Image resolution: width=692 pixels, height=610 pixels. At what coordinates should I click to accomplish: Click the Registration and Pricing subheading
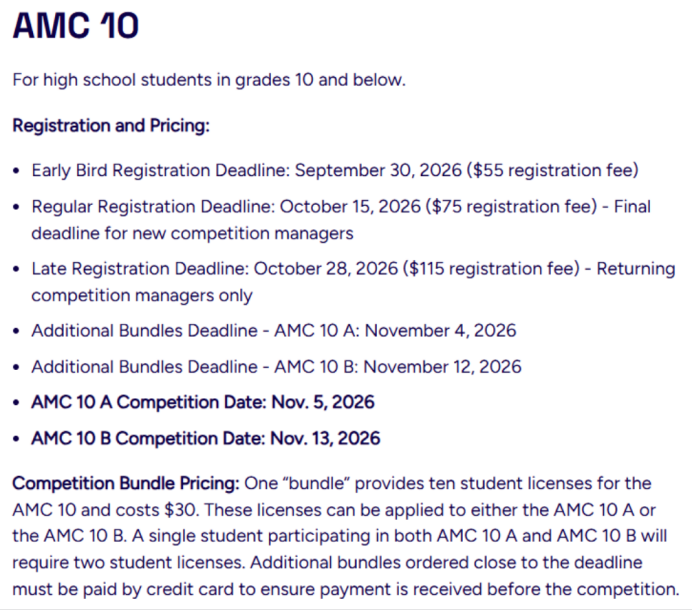pos(111,125)
